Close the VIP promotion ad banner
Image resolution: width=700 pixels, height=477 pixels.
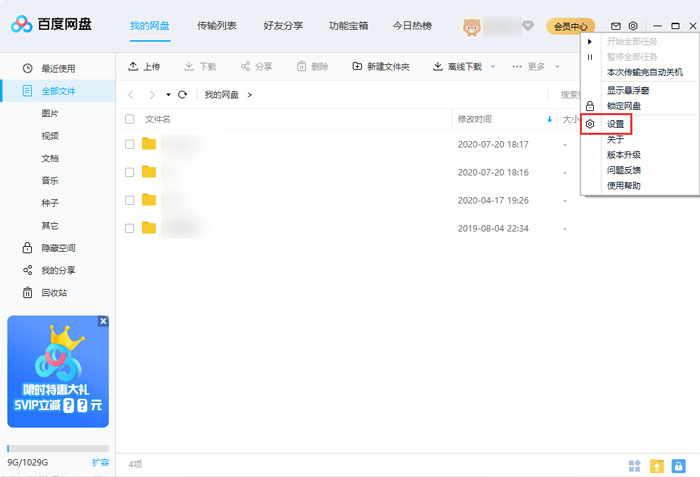click(x=103, y=321)
